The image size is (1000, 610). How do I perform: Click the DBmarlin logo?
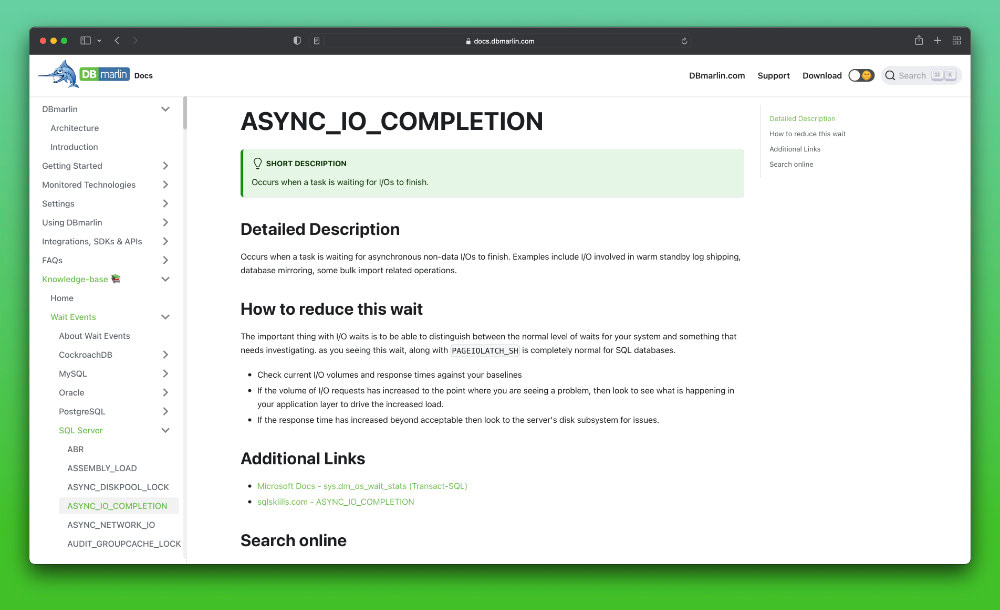pos(85,75)
